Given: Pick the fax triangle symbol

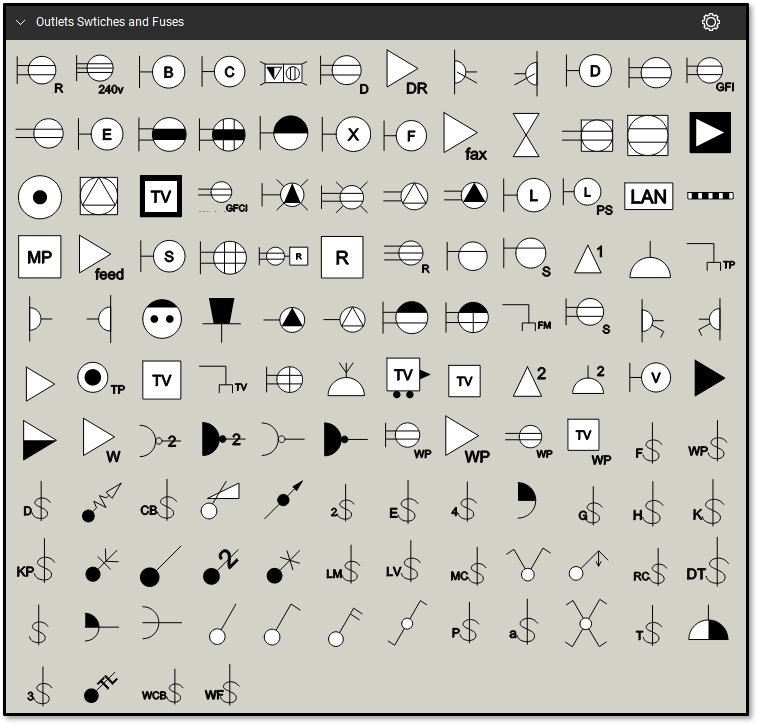Looking at the screenshot, I should 465,134.
